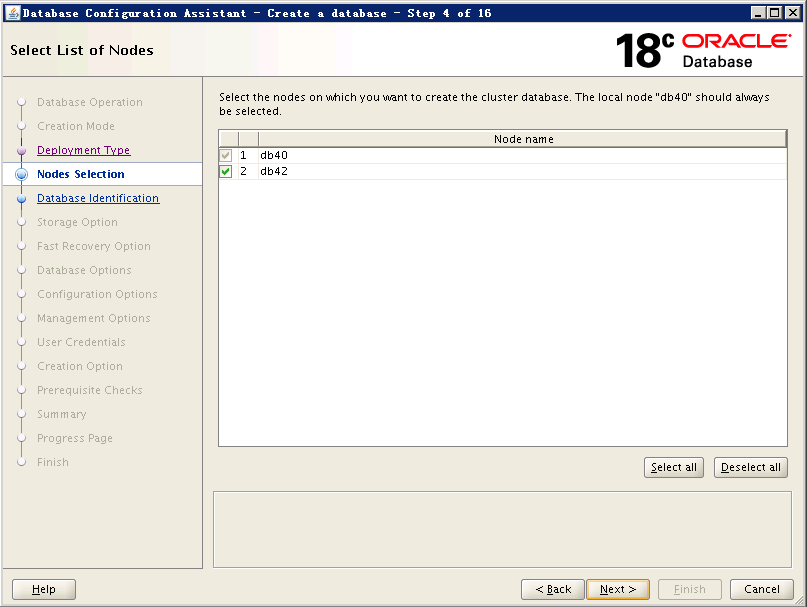The width and height of the screenshot is (807, 607).
Task: Click the Creation Mode step label
Action: coord(76,126)
